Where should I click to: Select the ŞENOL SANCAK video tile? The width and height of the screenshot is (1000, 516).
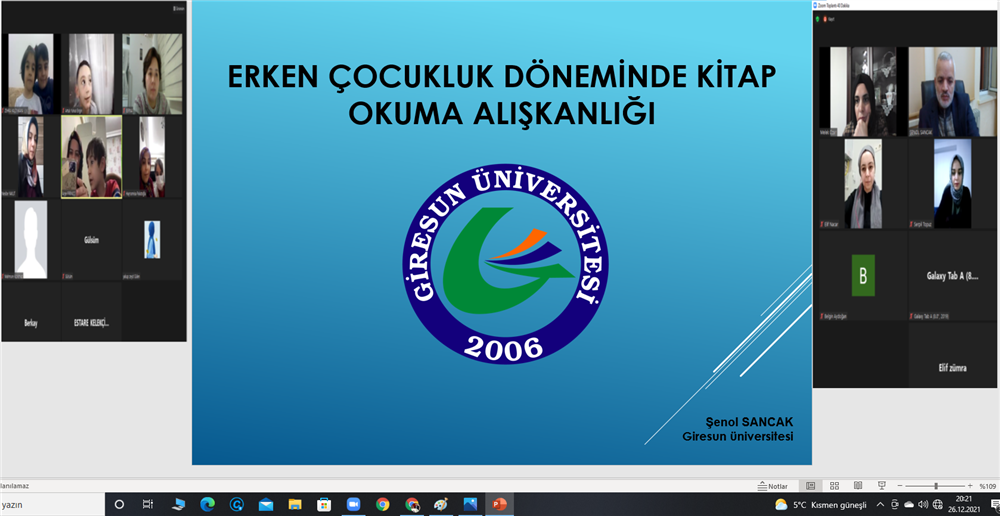952,92
